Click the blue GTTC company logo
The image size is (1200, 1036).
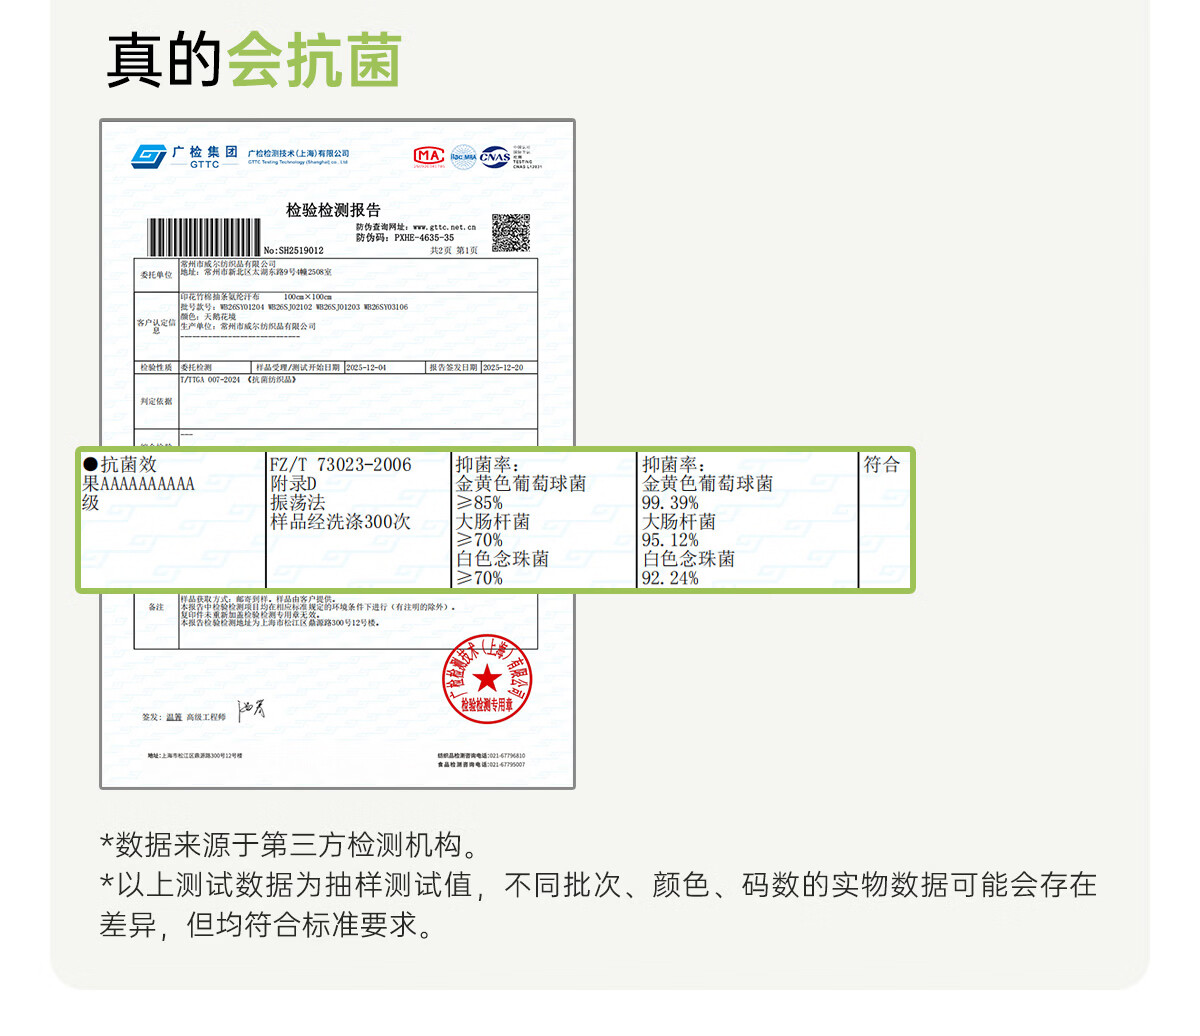(150, 157)
